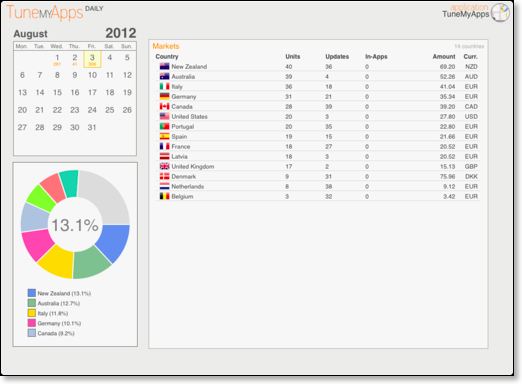Sort table by Amount column header

point(444,56)
